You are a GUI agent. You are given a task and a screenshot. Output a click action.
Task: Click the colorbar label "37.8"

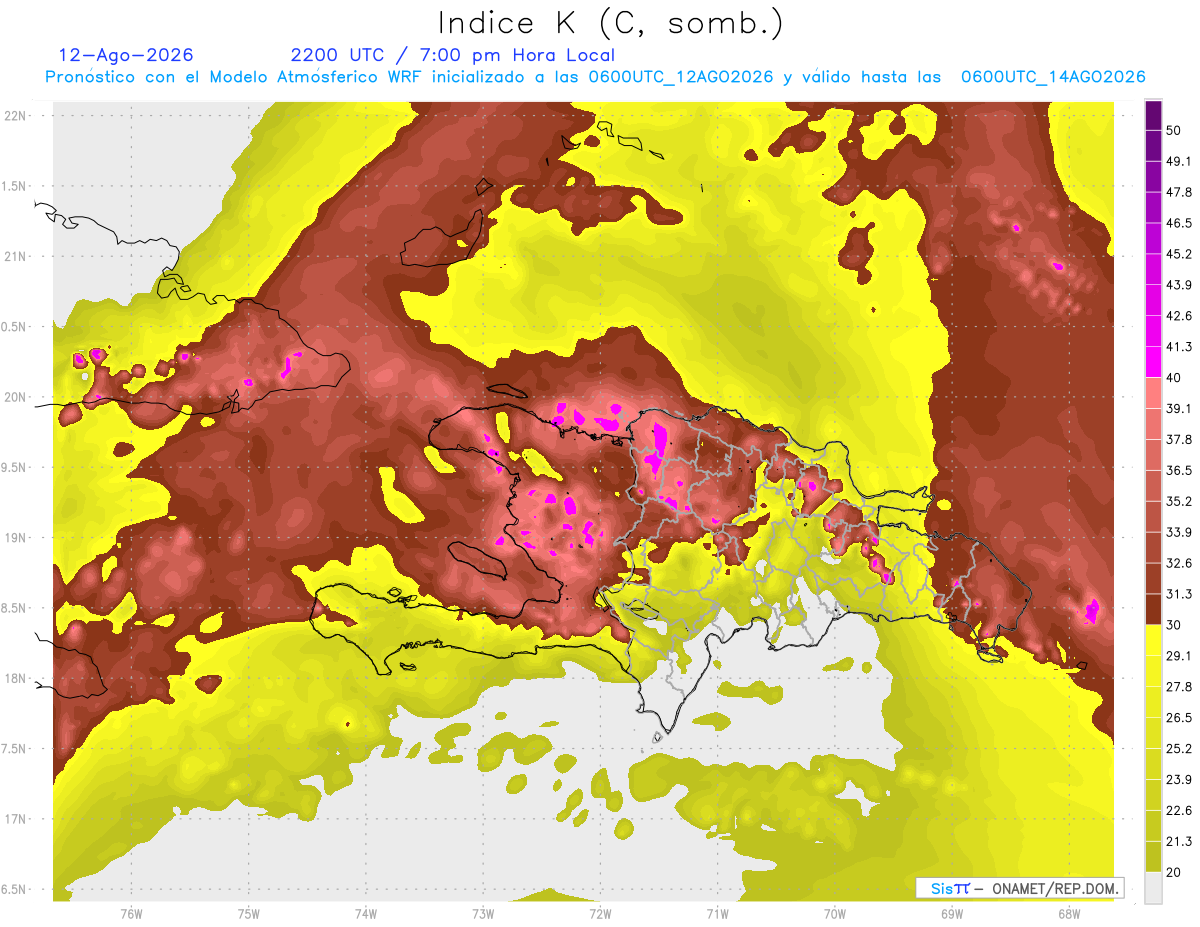(x=1179, y=439)
